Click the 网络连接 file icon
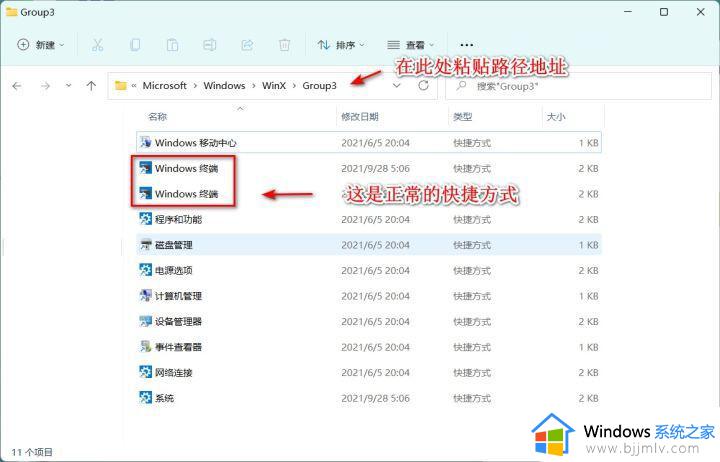 pos(146,372)
